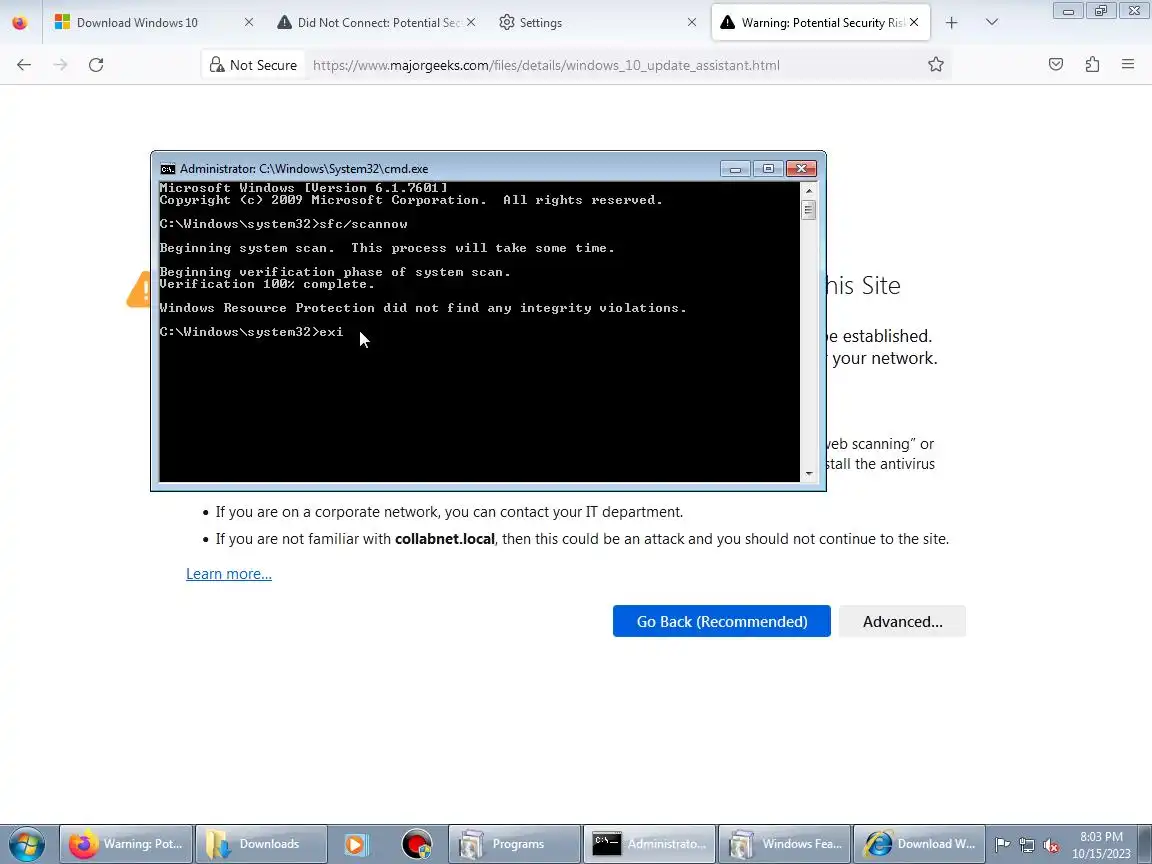Click the muted volume tray icon
The image size is (1152, 864).
1051,845
